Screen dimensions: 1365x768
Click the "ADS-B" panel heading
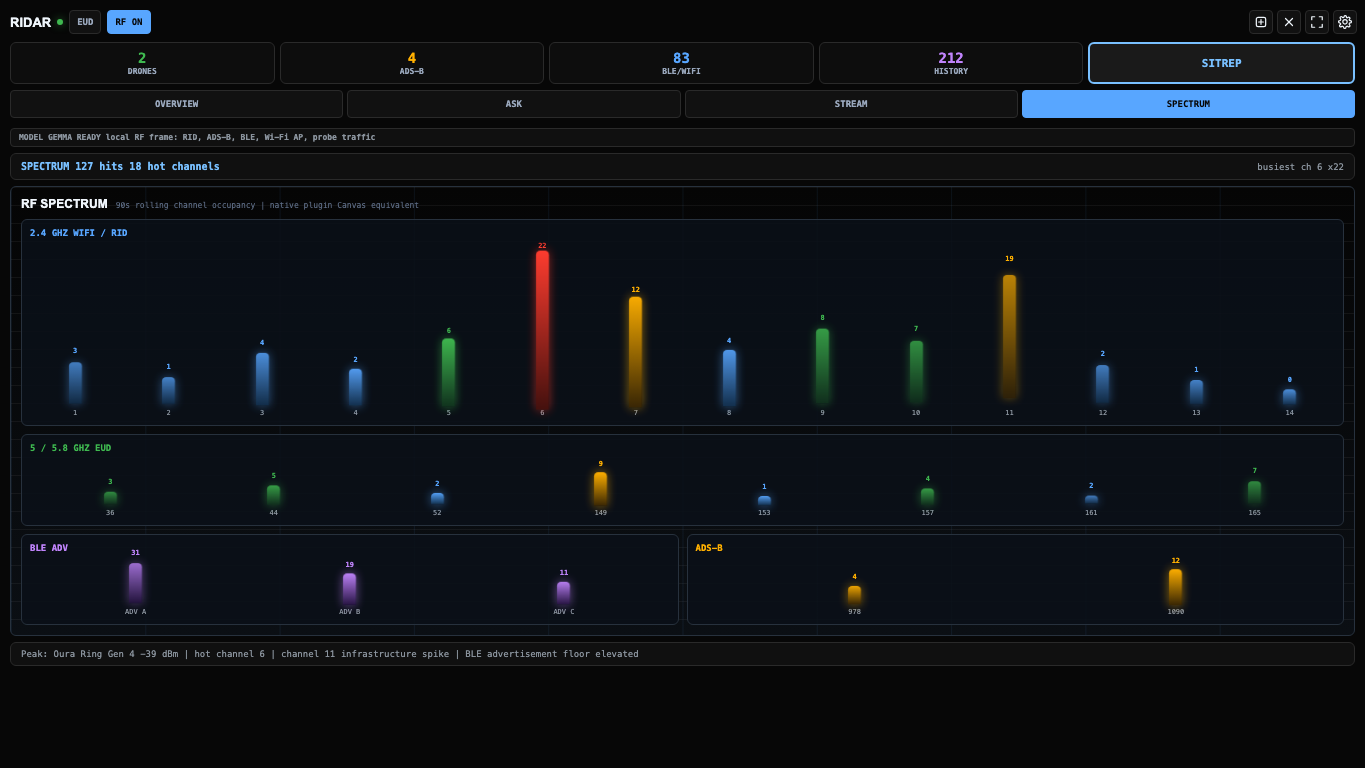point(709,548)
